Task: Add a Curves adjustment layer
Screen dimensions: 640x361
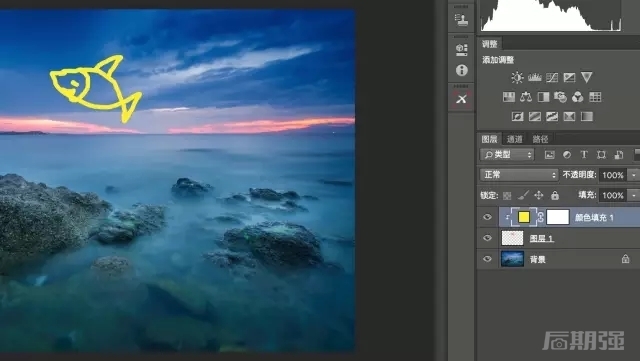Action: pyautogui.click(x=552, y=78)
